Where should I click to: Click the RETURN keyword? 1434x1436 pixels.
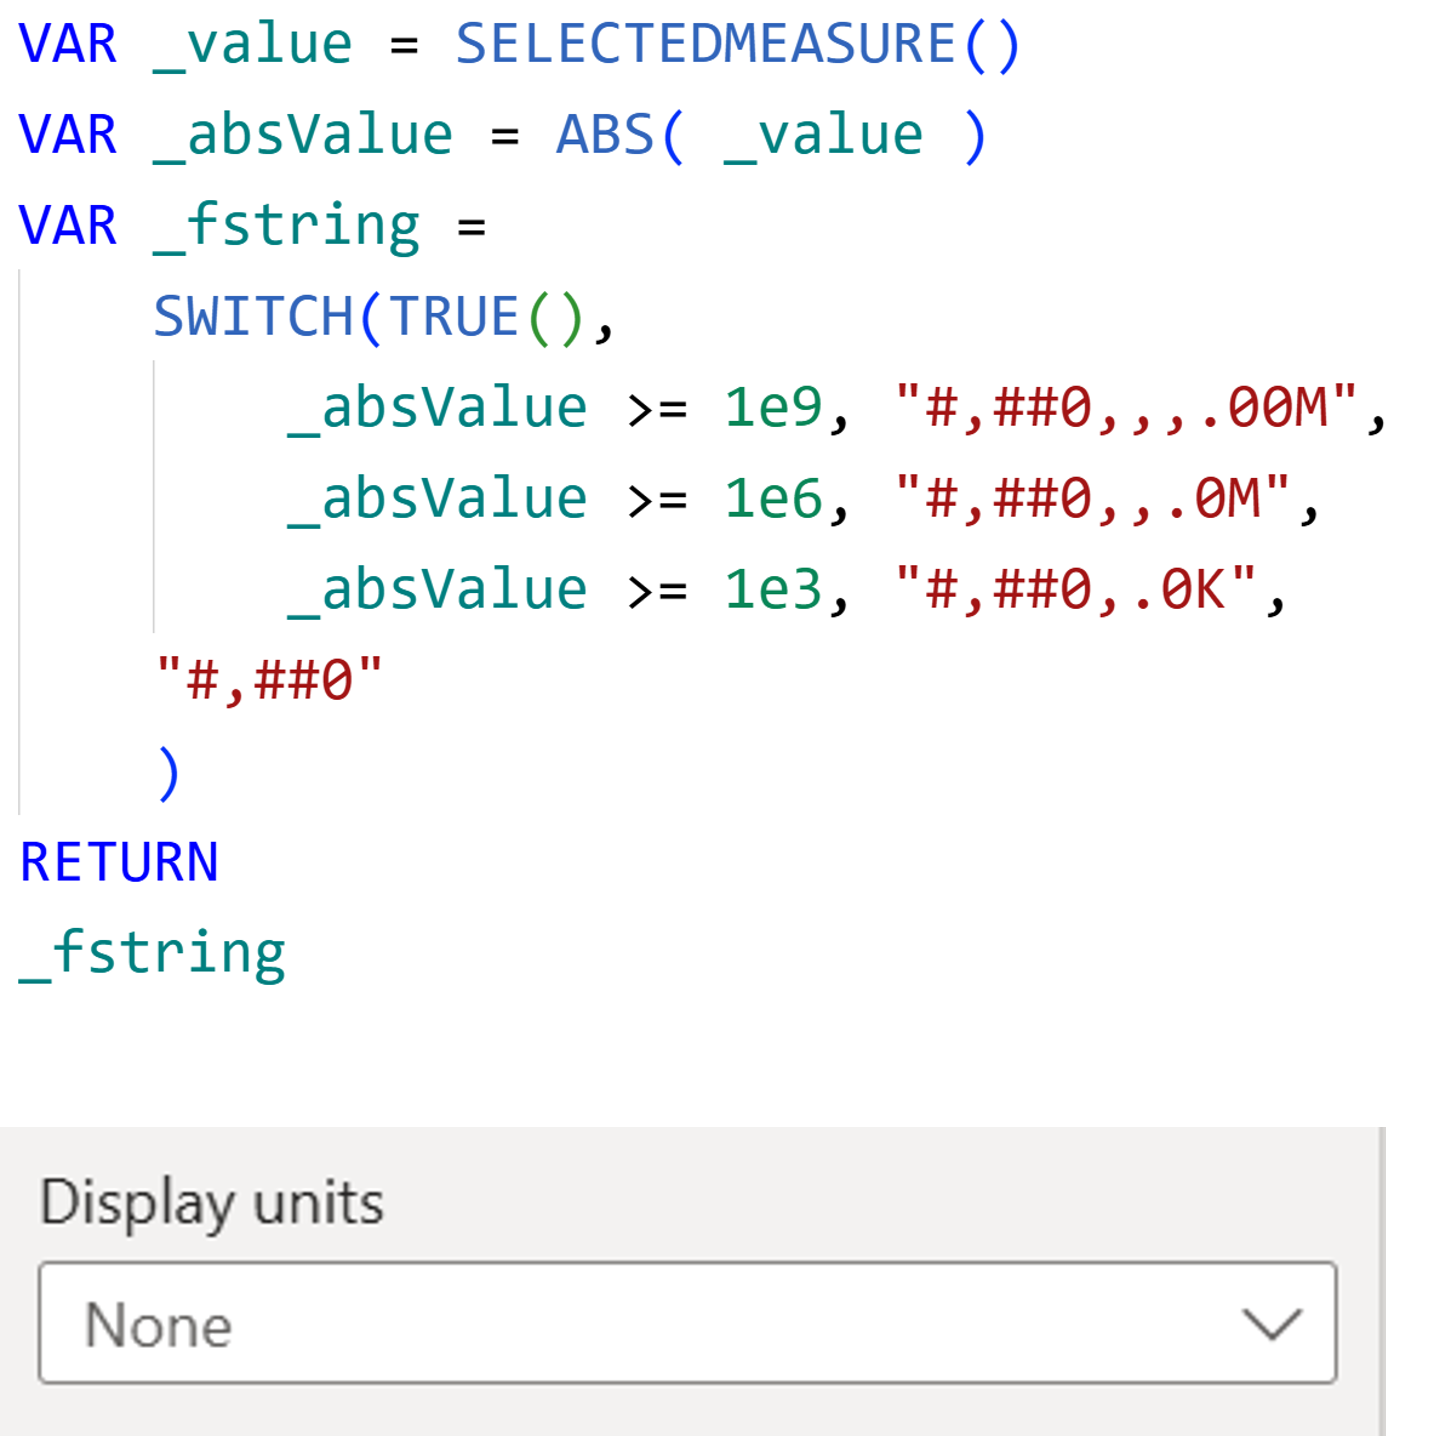pyautogui.click(x=119, y=862)
